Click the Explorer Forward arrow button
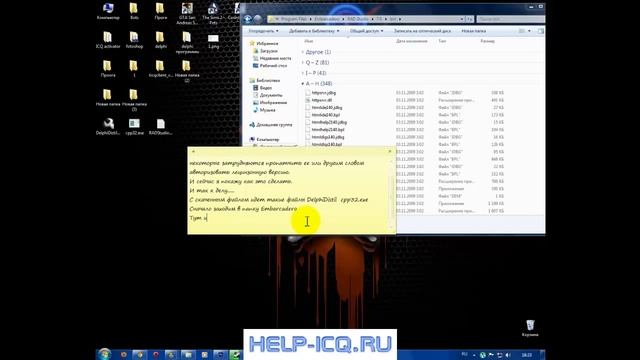Viewport: 640px width, 360px height. click(258, 19)
